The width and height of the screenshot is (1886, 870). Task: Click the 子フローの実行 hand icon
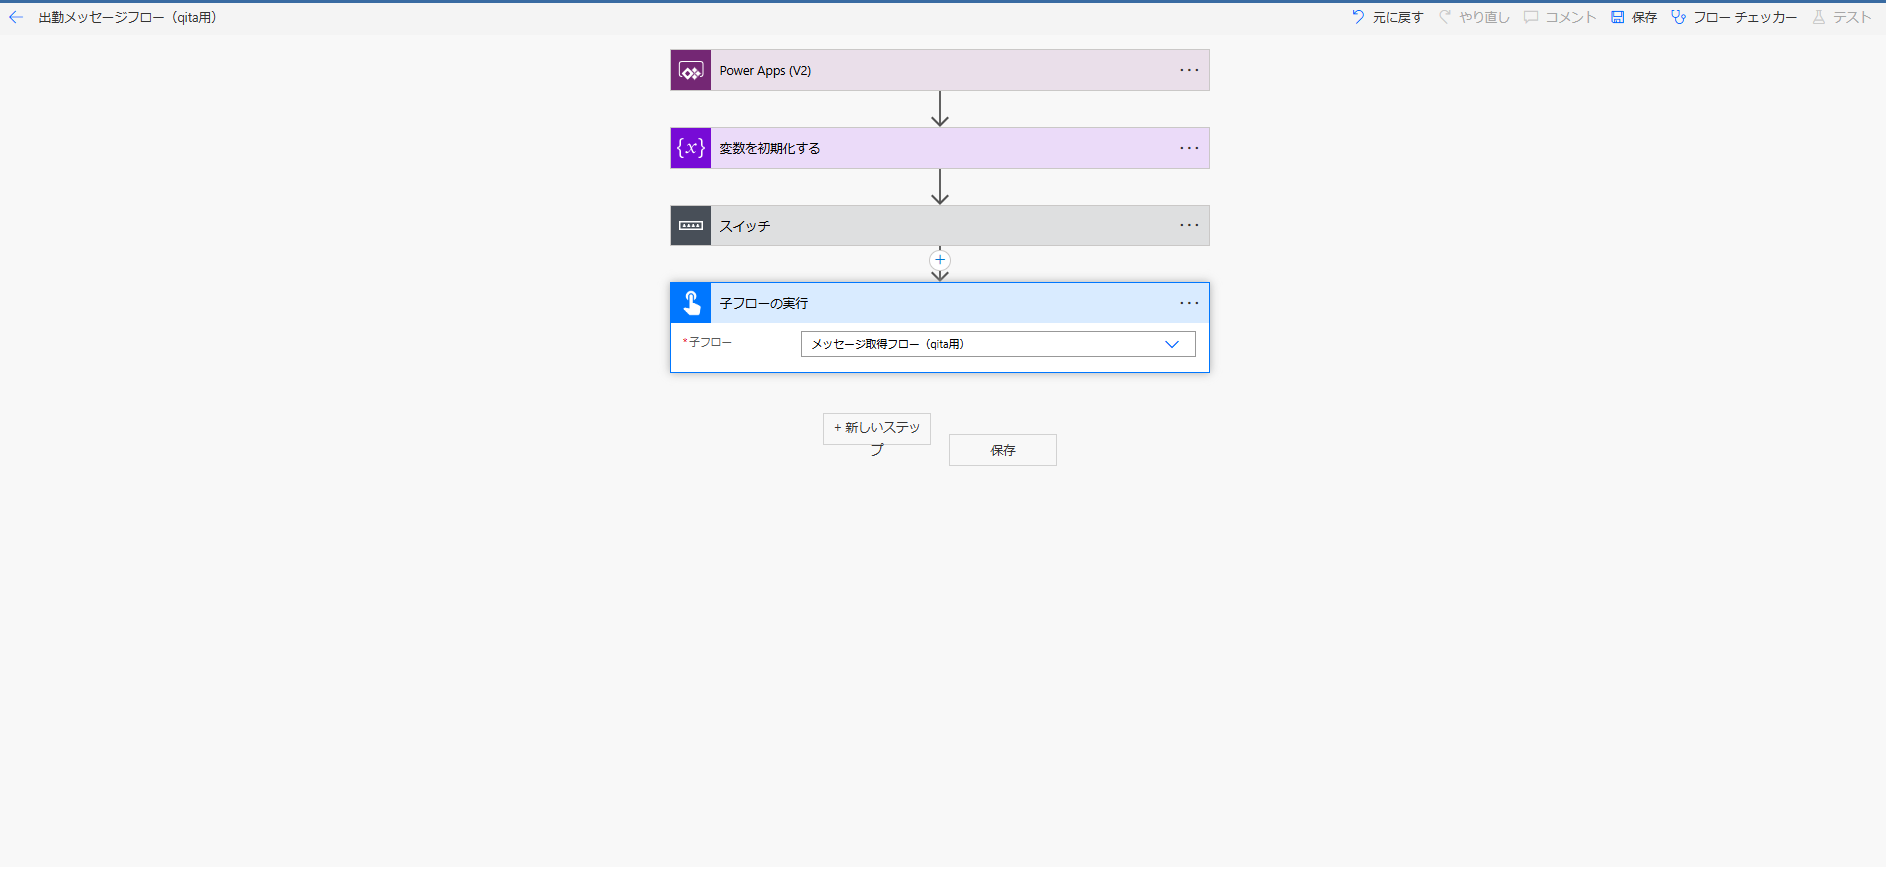point(691,303)
